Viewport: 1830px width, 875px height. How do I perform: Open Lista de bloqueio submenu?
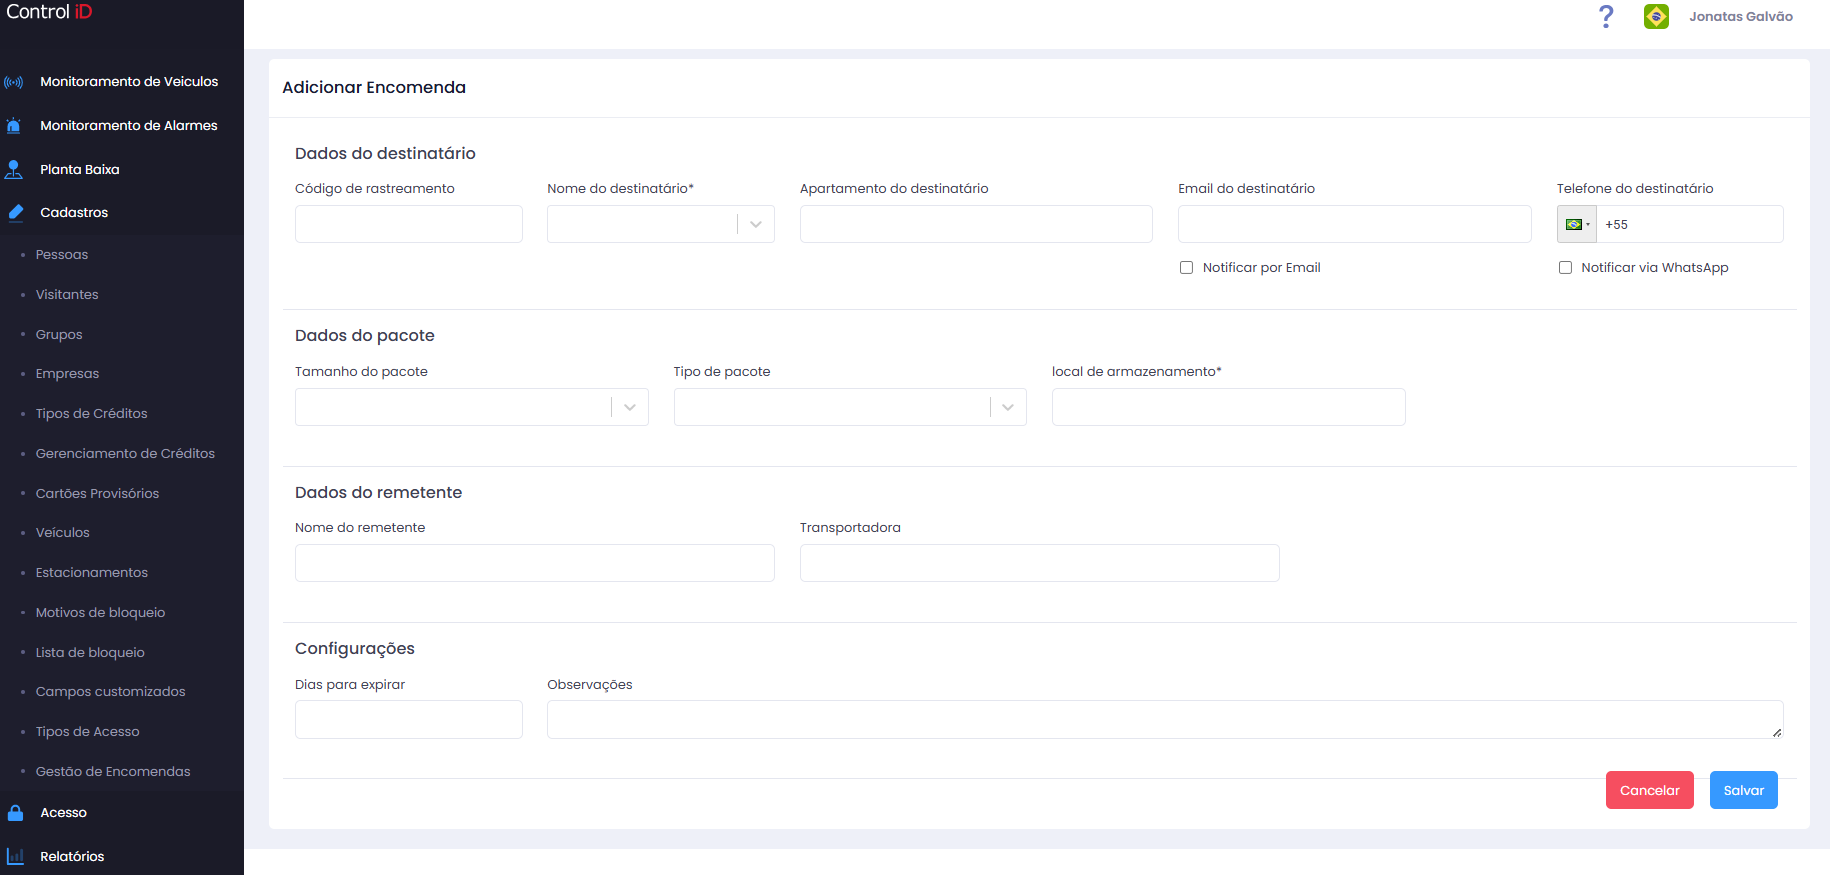coord(90,653)
